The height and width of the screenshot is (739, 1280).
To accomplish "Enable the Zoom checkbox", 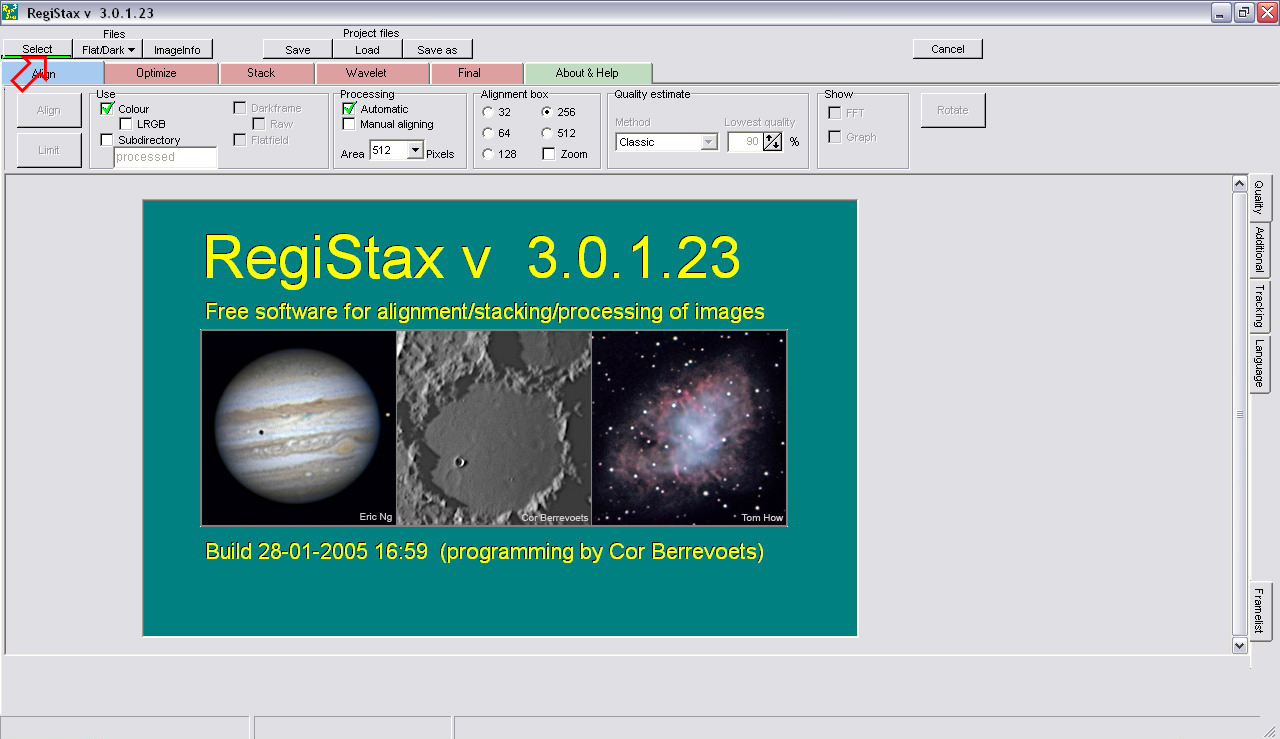I will tap(548, 154).
